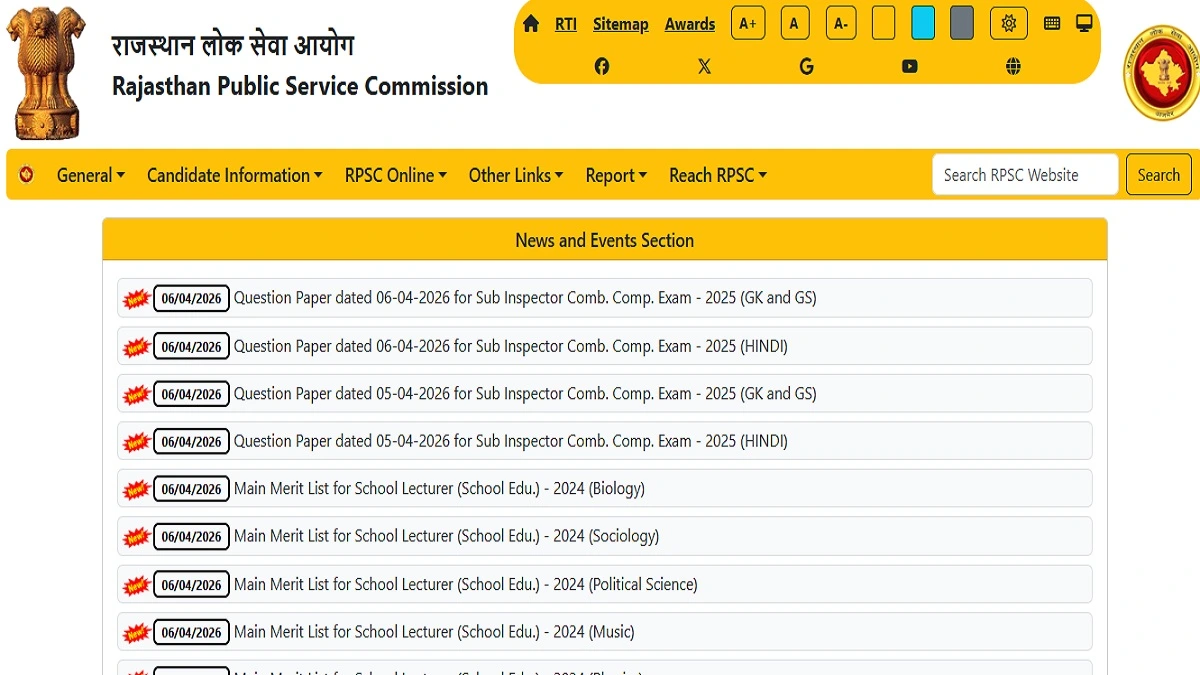Click the Facebook social icon

coord(601,66)
